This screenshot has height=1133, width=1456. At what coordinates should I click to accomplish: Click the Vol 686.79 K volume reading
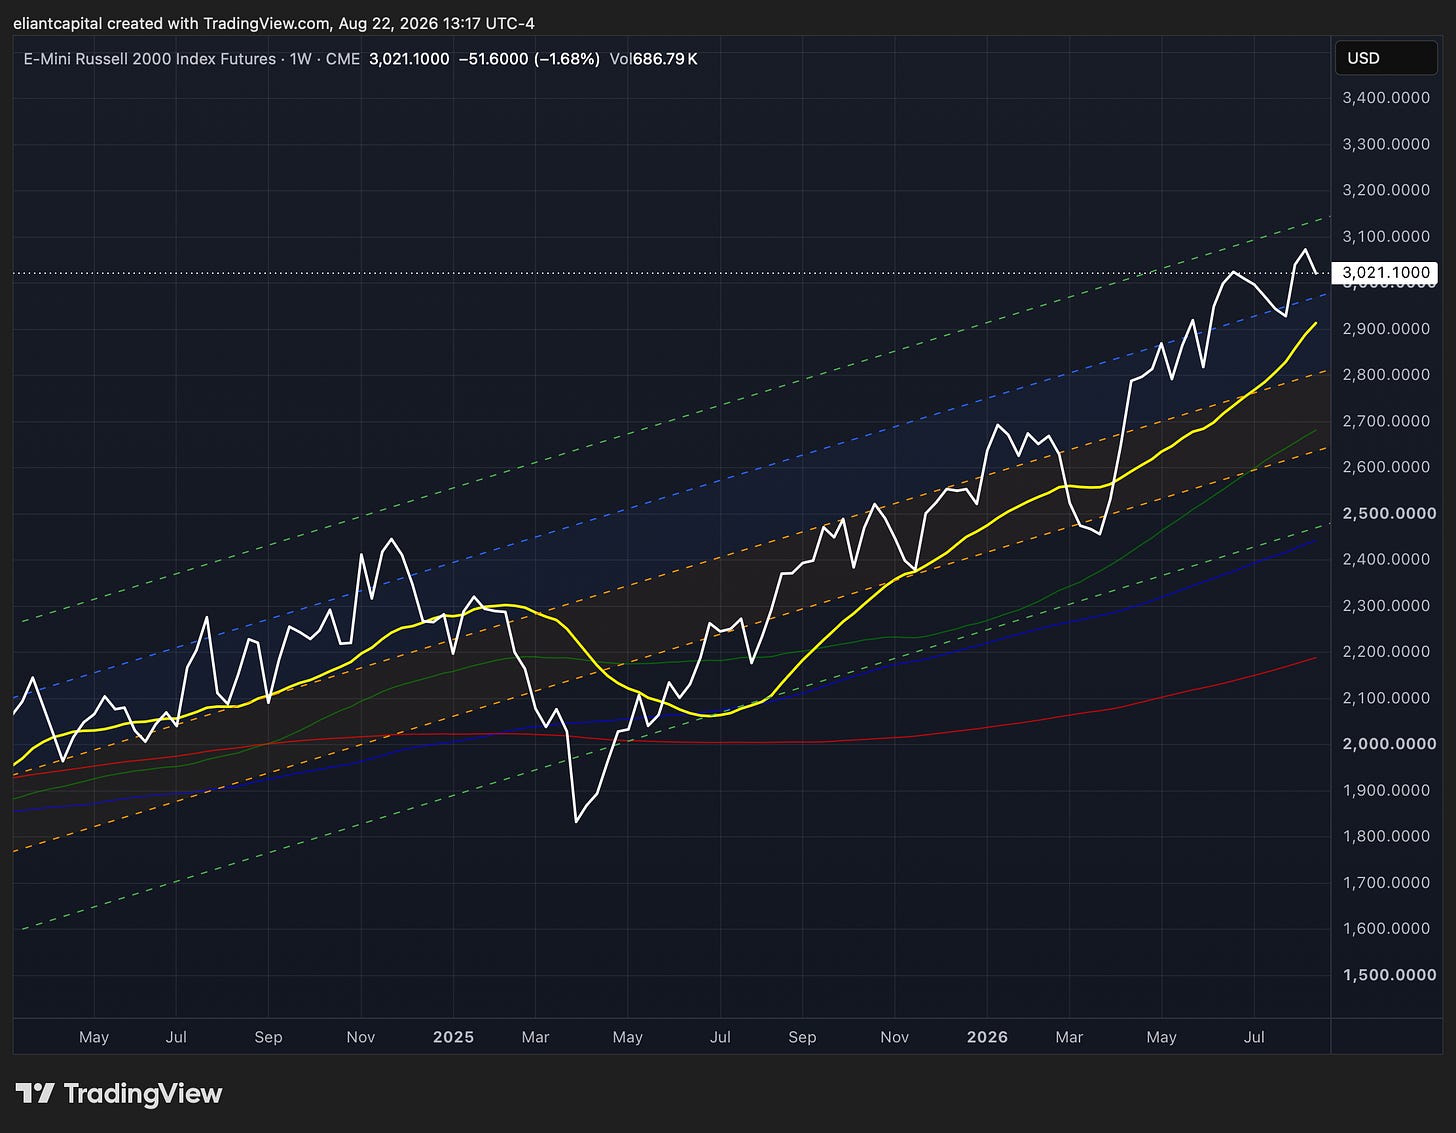click(x=653, y=59)
